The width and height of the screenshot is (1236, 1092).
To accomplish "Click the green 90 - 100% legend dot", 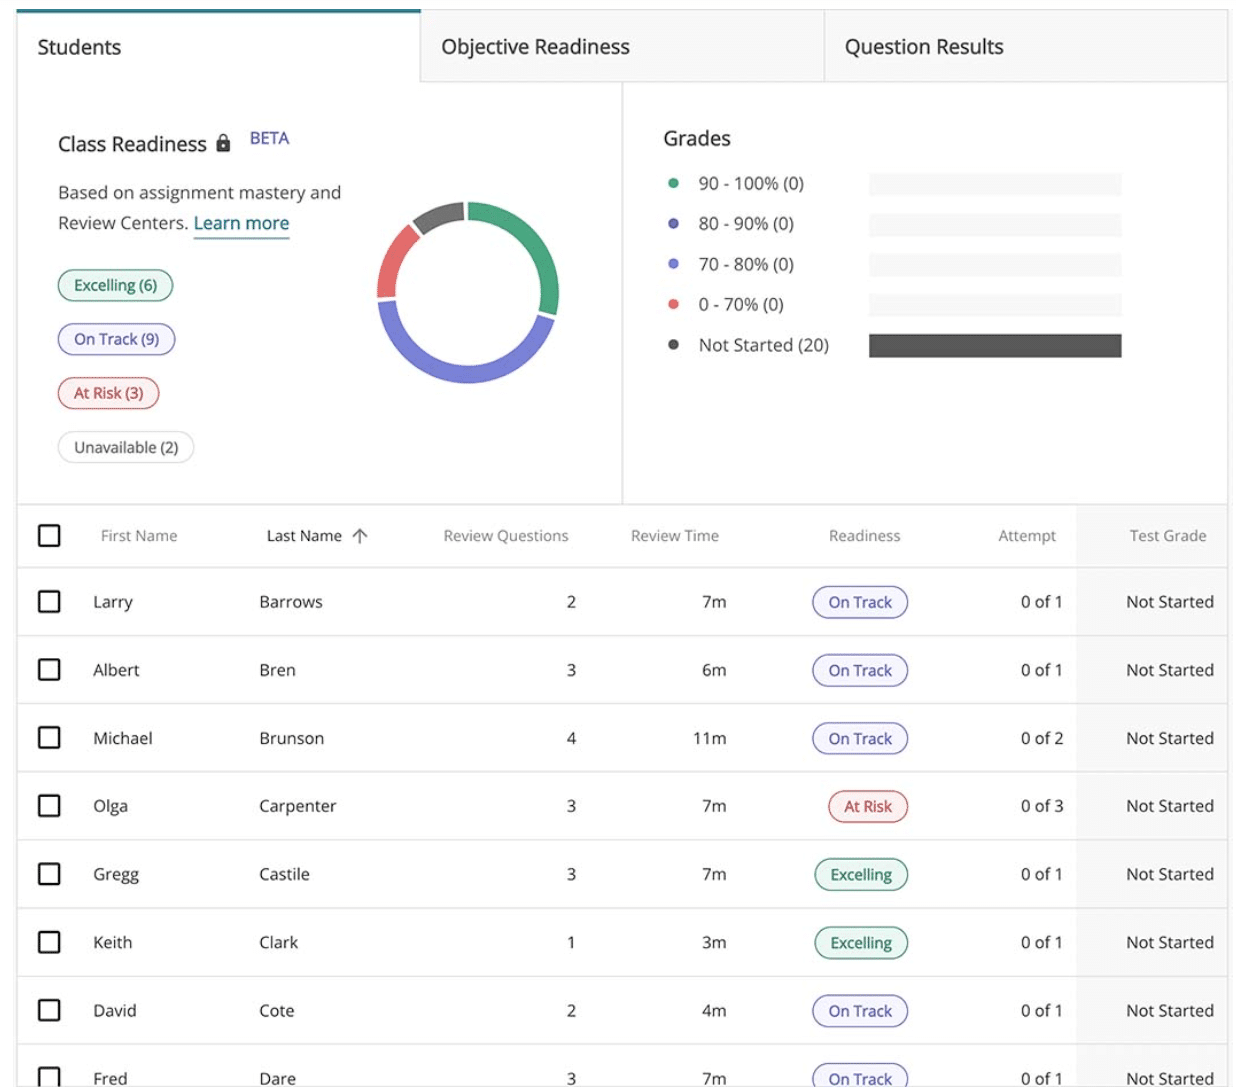I will [673, 183].
